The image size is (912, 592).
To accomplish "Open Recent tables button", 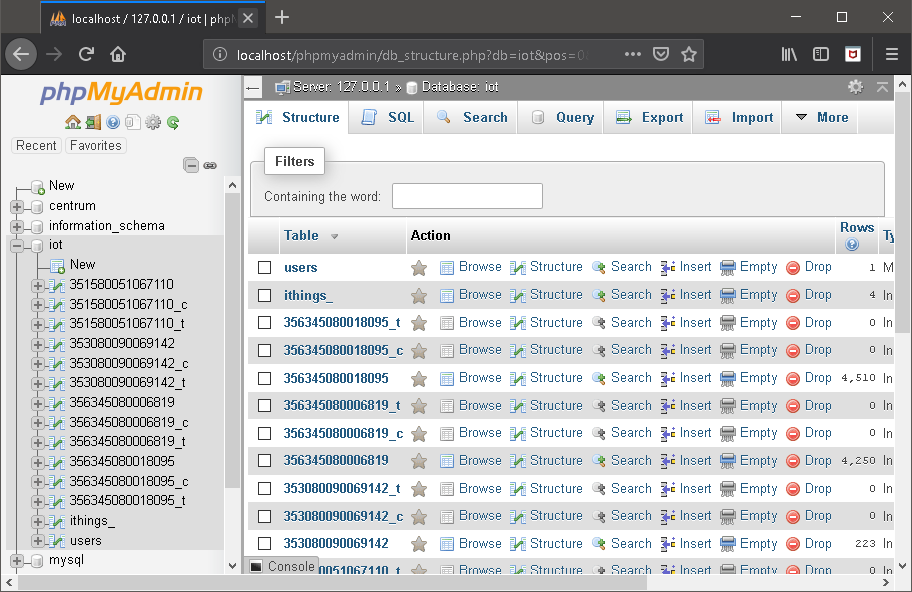I will tap(36, 145).
